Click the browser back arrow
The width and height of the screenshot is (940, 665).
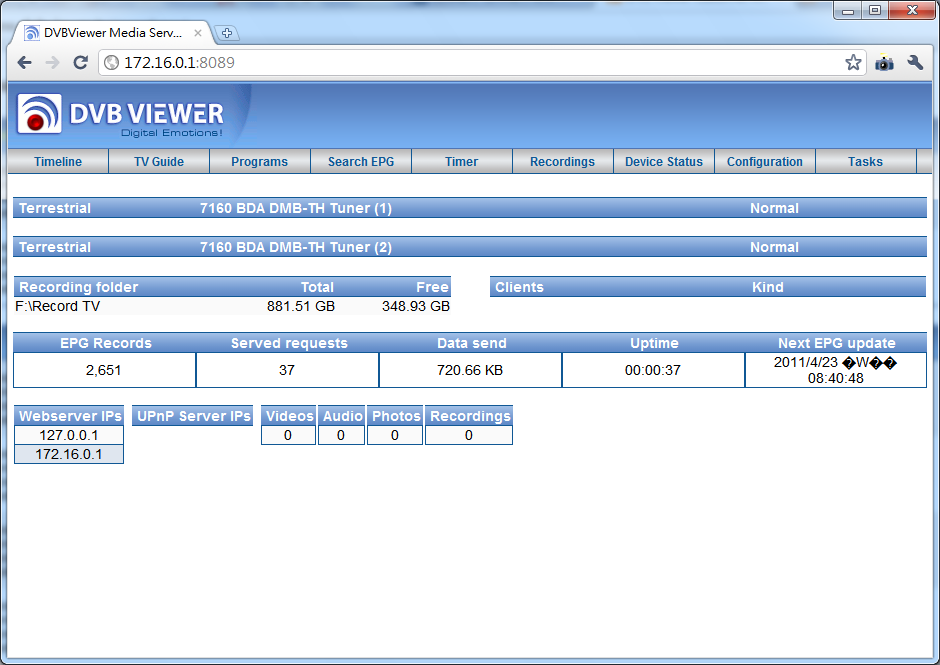pos(25,63)
